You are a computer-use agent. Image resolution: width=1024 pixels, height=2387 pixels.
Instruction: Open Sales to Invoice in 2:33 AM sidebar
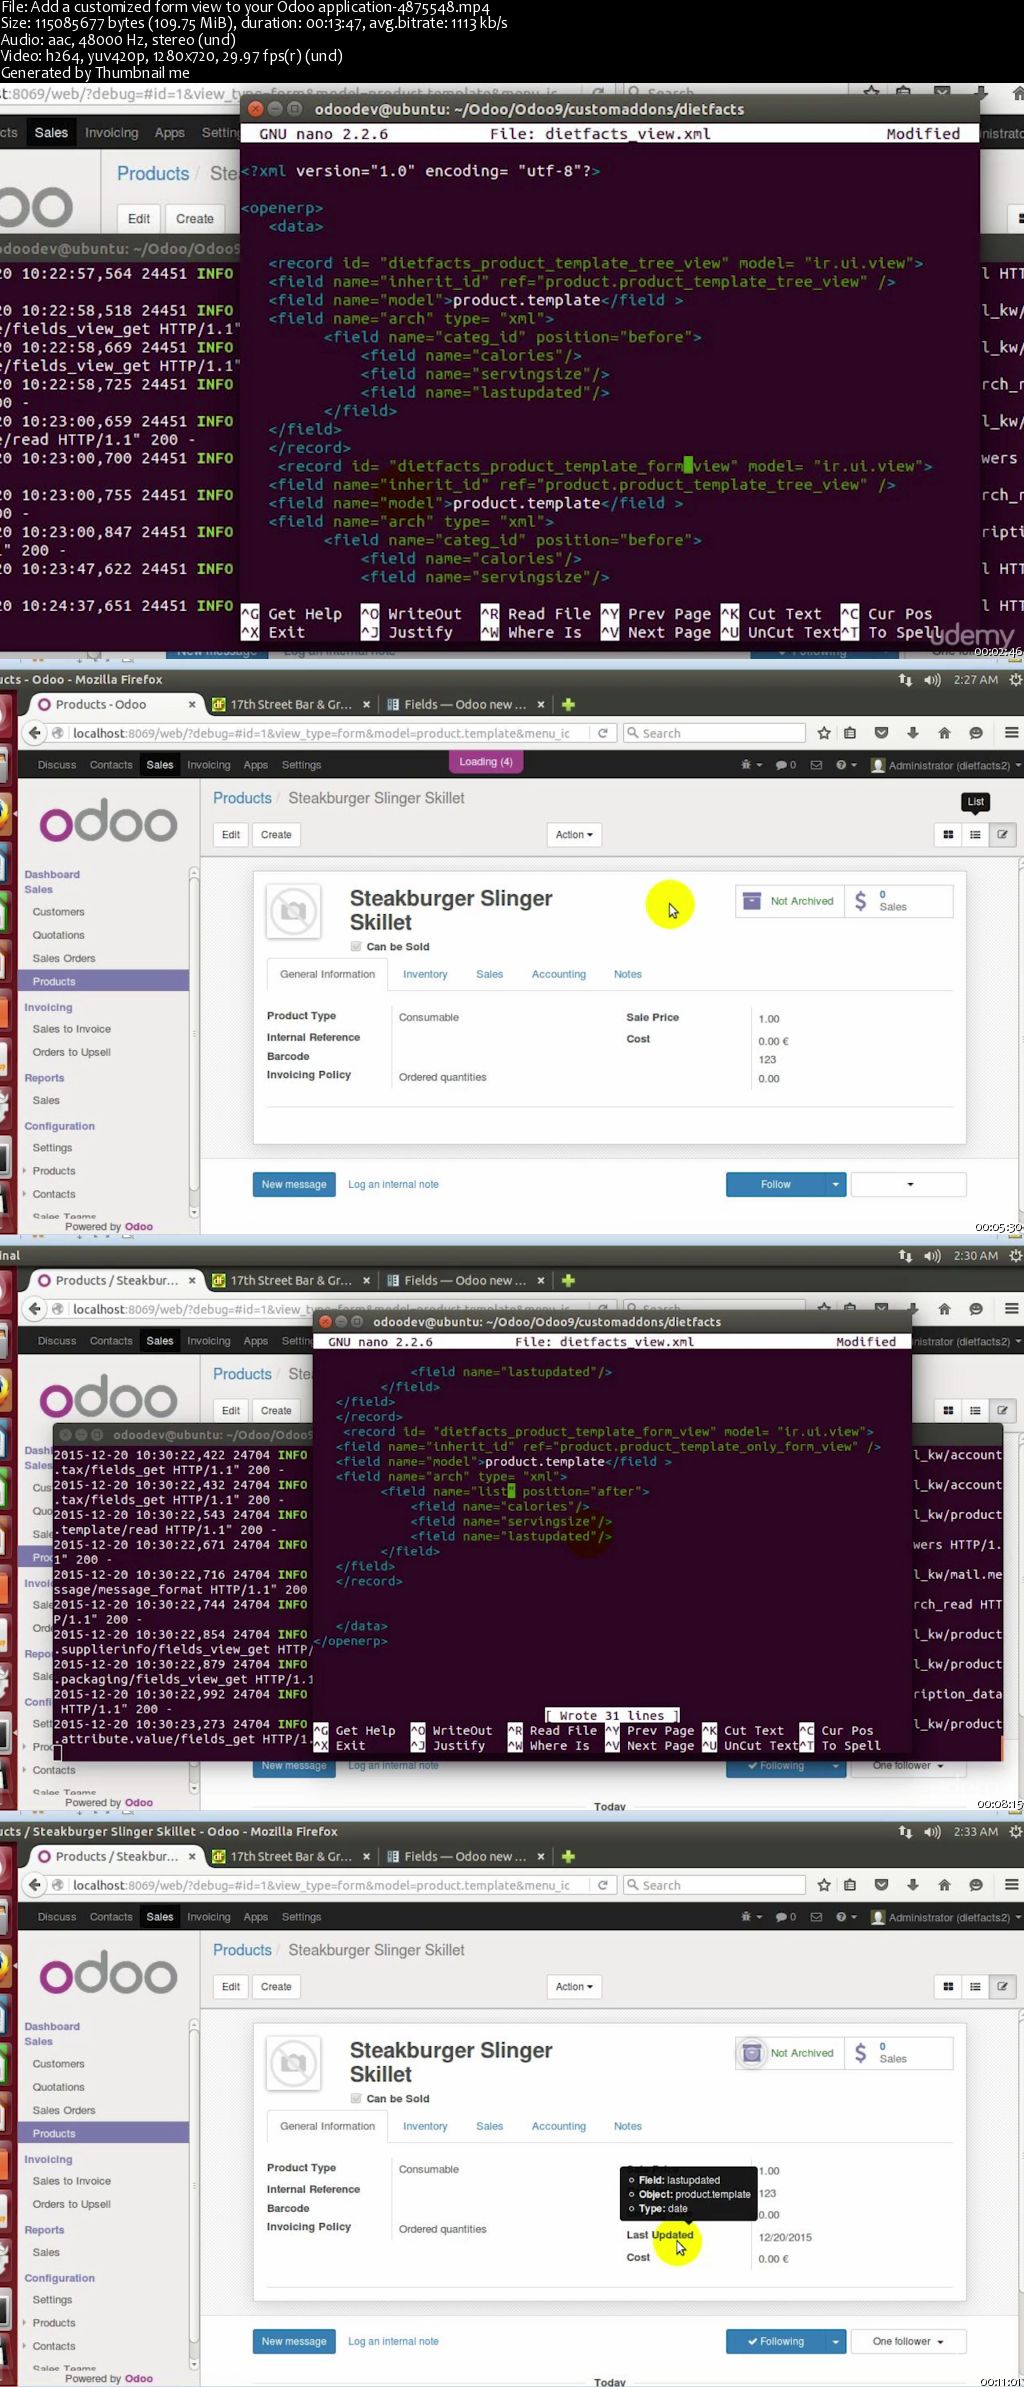[72, 2181]
